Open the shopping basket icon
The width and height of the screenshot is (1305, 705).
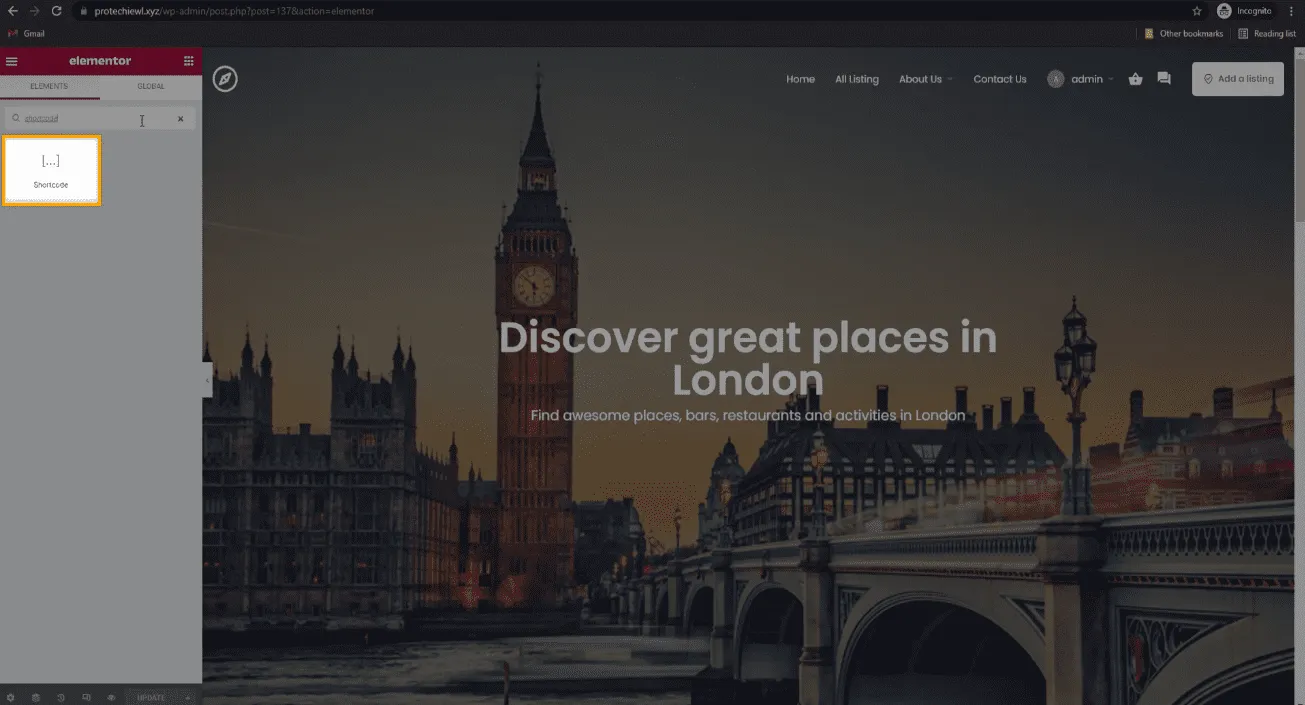pos(1135,79)
